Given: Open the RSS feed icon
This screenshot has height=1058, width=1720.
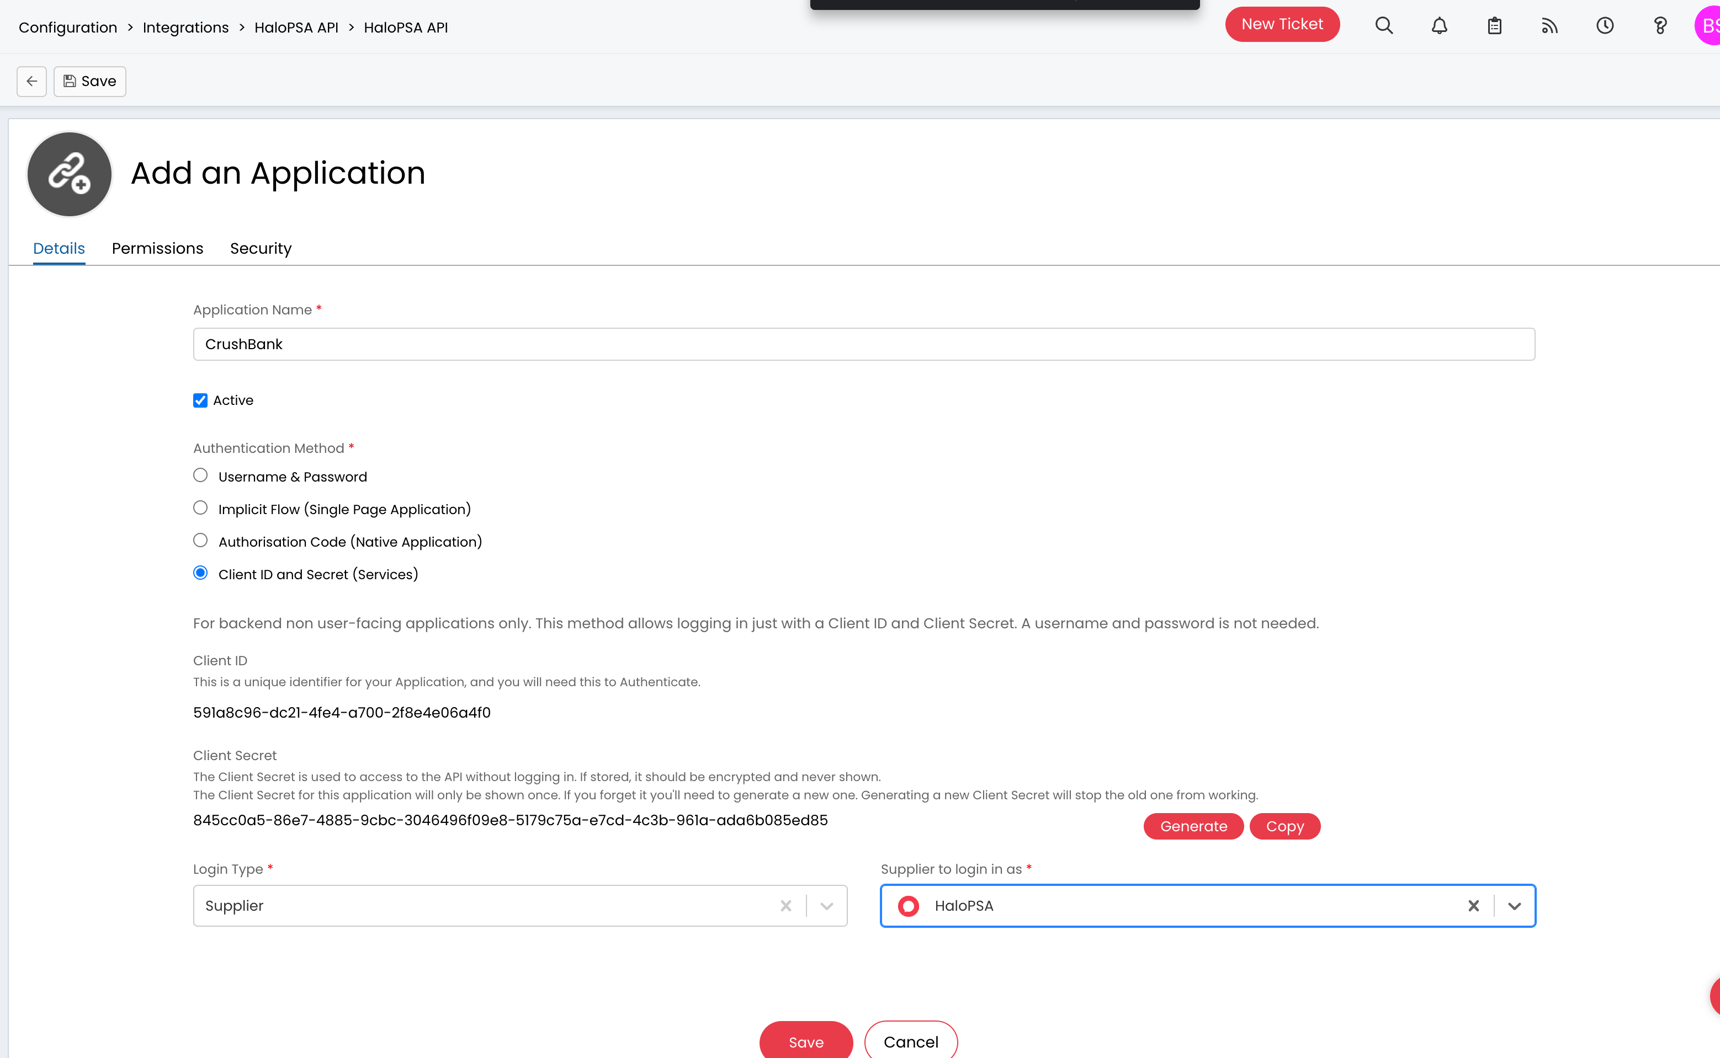Looking at the screenshot, I should 1549,26.
